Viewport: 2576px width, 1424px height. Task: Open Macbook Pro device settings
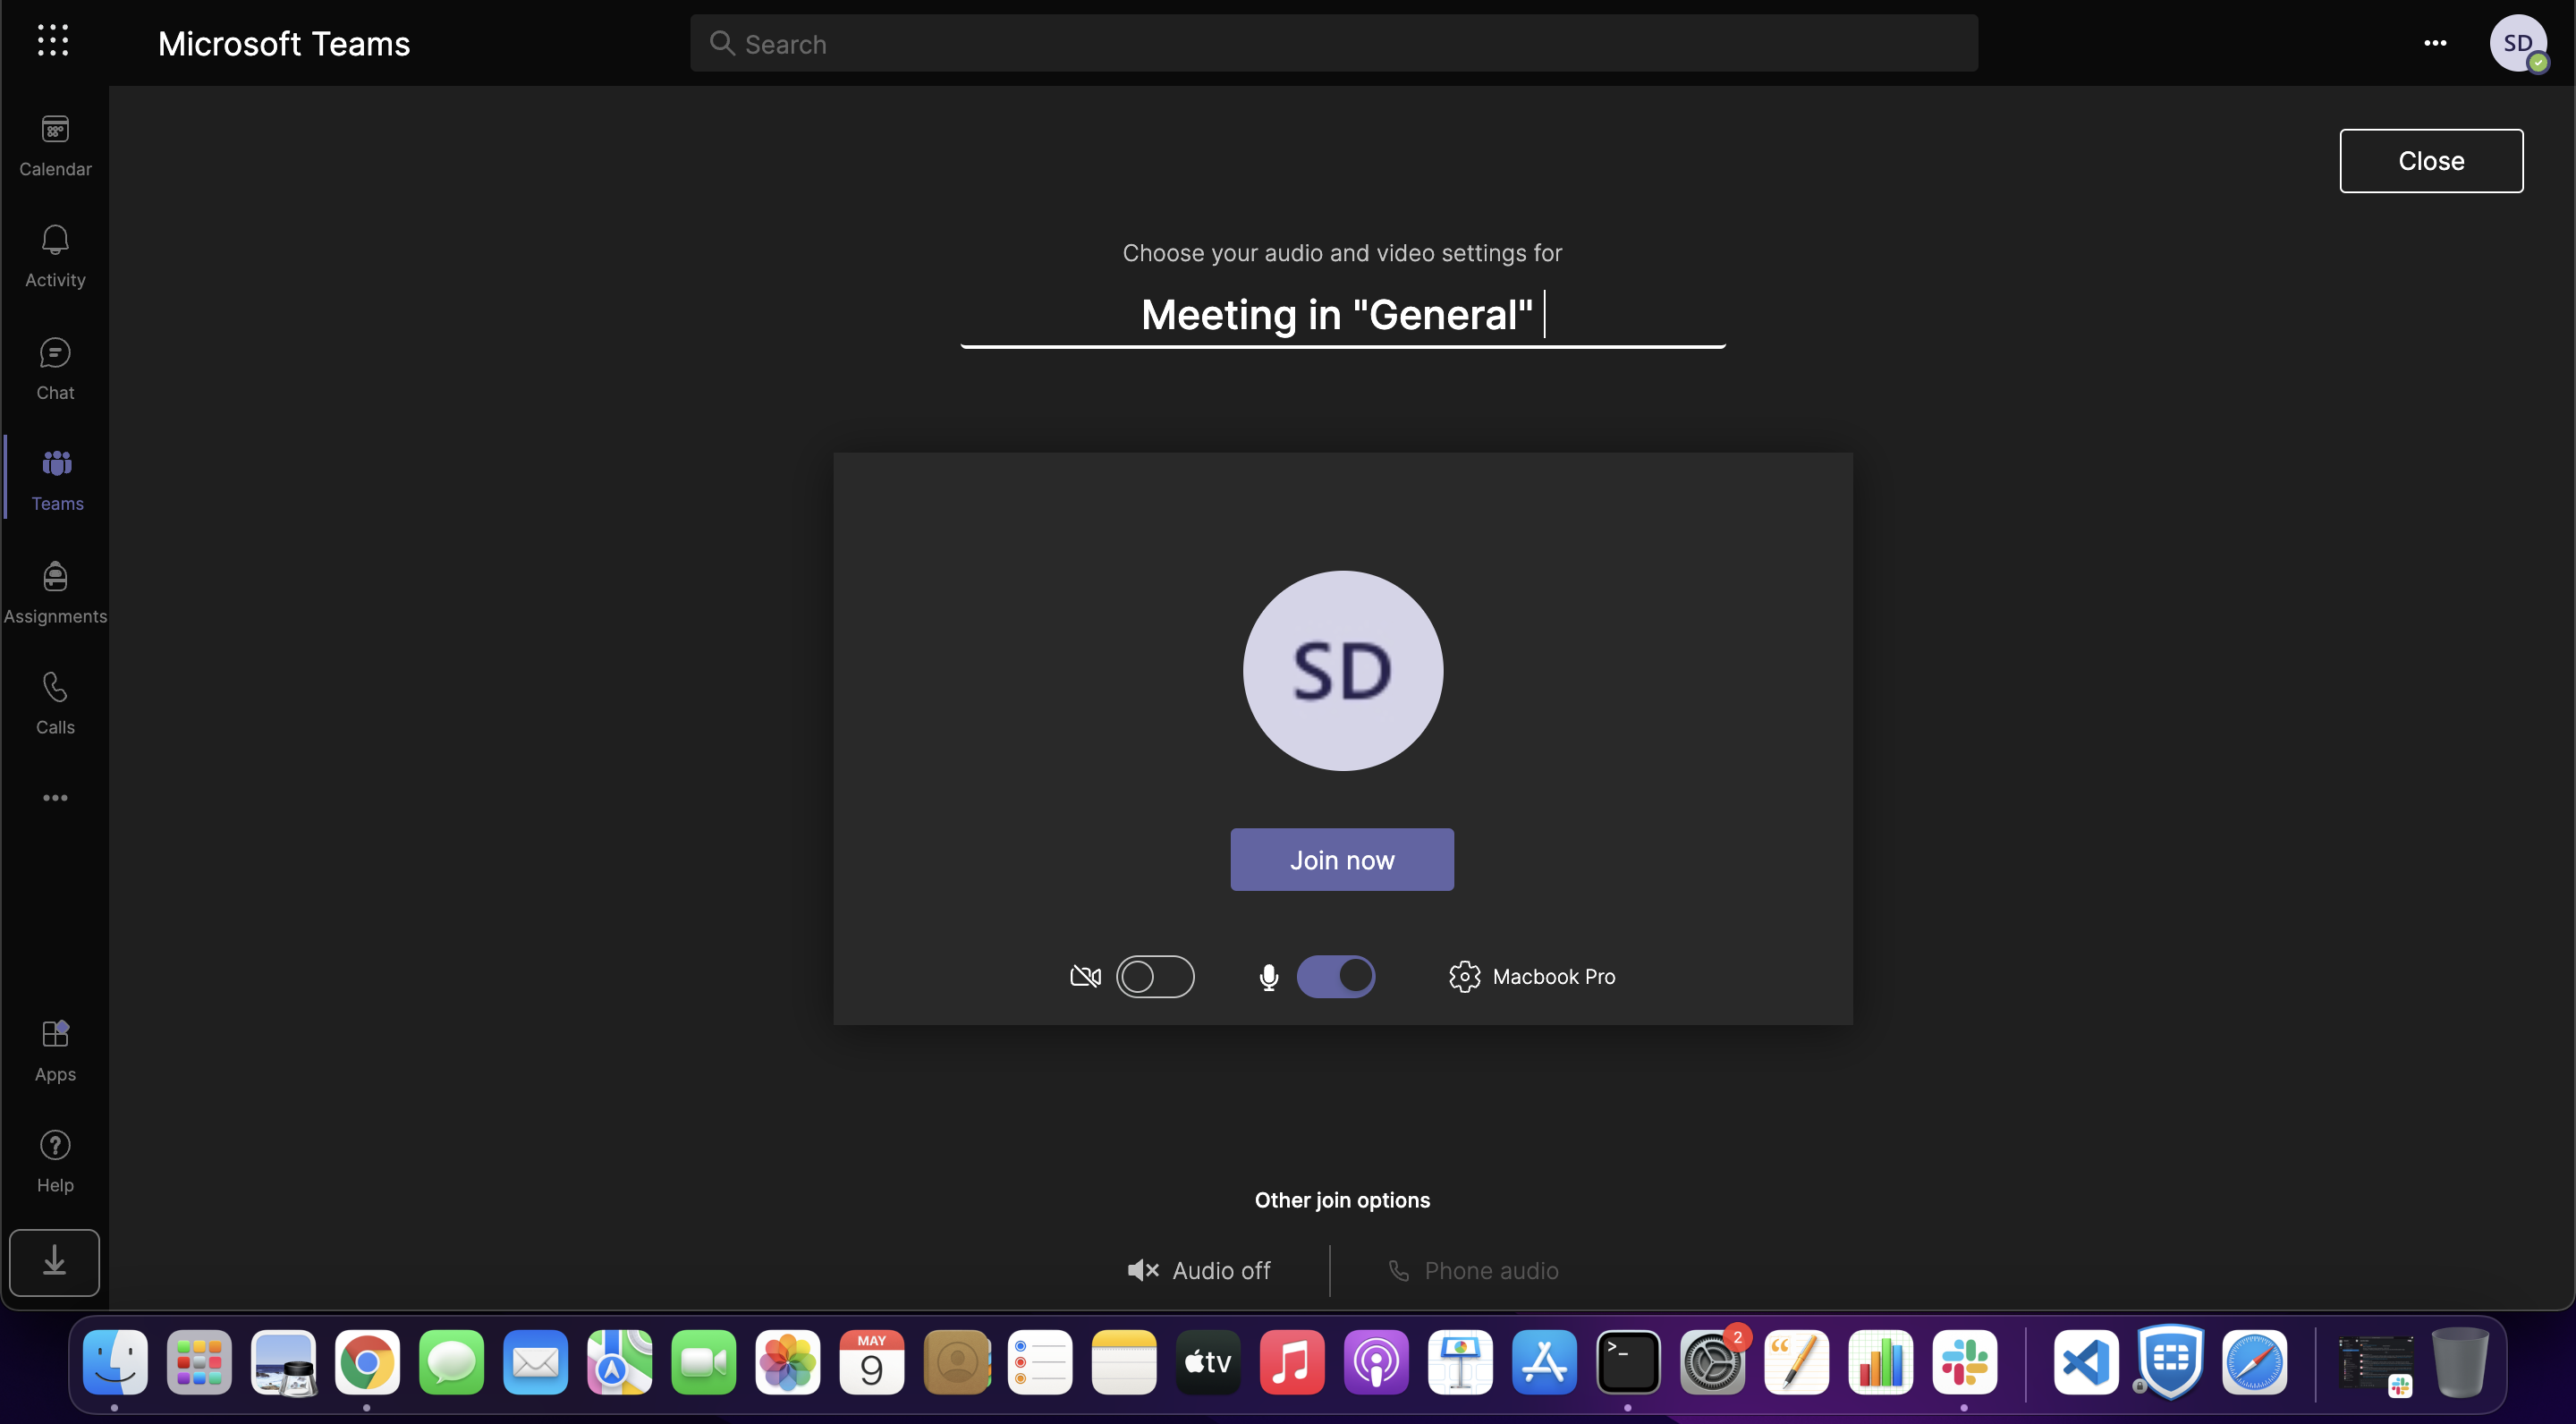pyautogui.click(x=1532, y=976)
